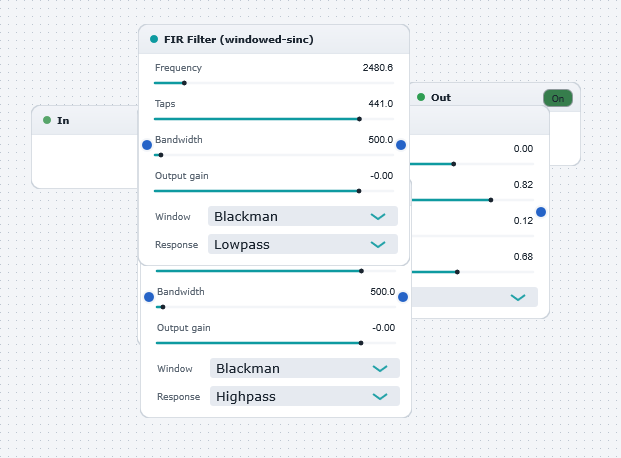
Task: Select the output port of the Highpass filter node
Action: coord(403,297)
